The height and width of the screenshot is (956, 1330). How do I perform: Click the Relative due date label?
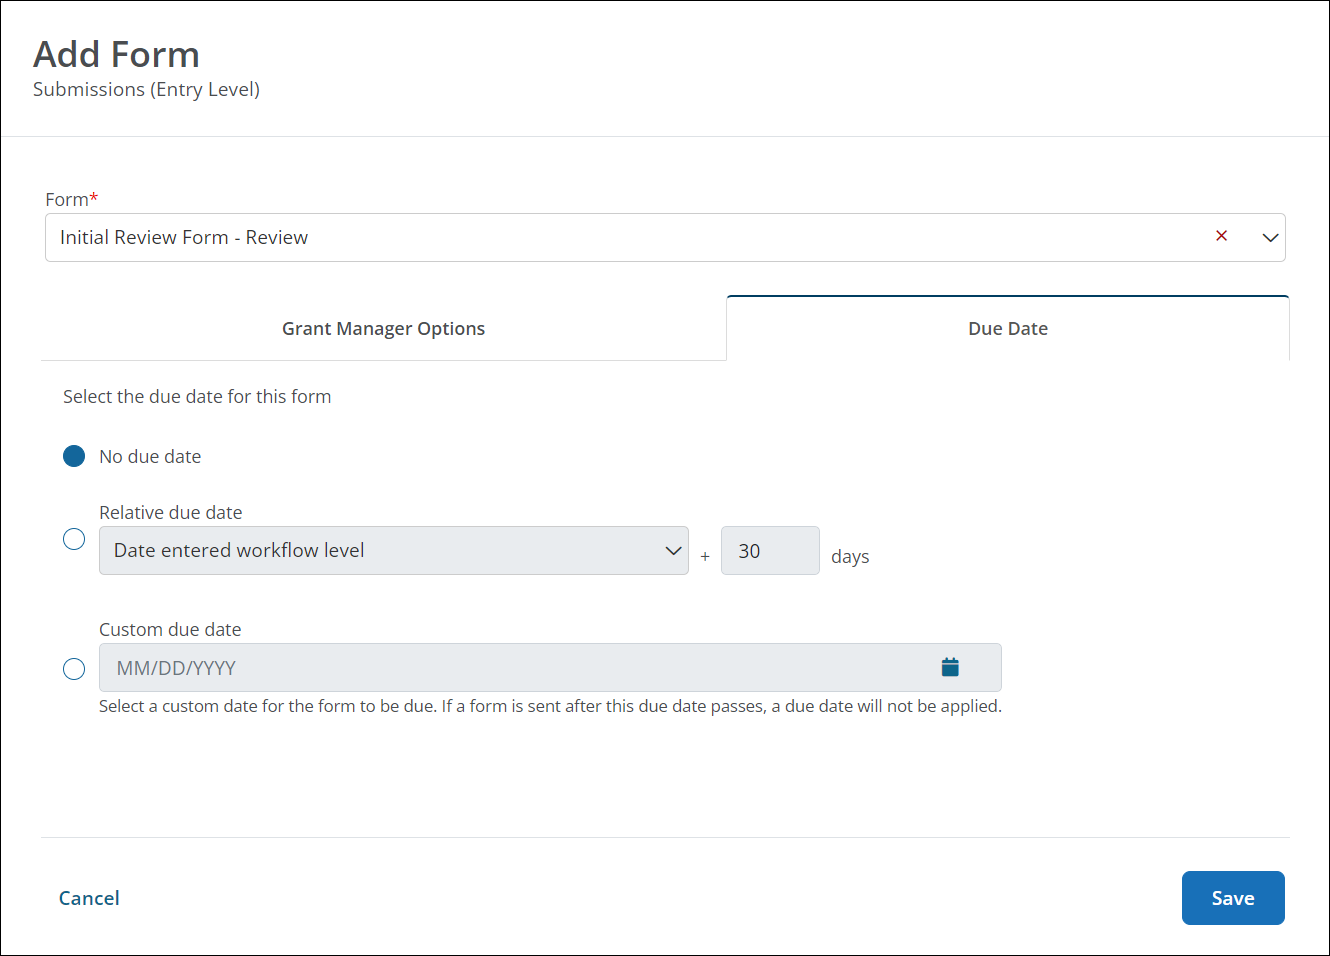[170, 512]
